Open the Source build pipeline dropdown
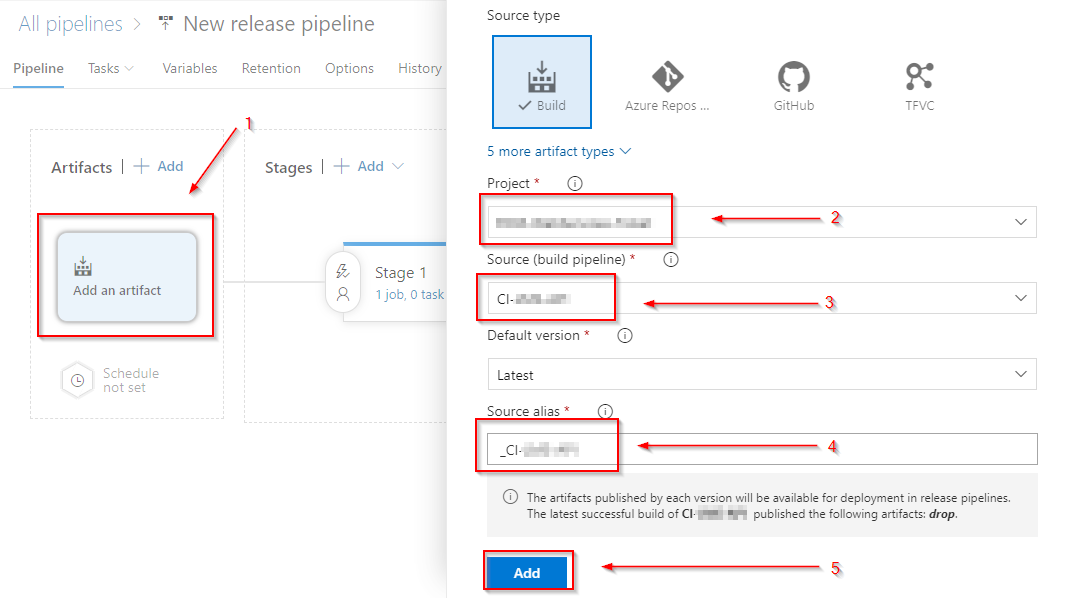 pyautogui.click(x=1020, y=298)
